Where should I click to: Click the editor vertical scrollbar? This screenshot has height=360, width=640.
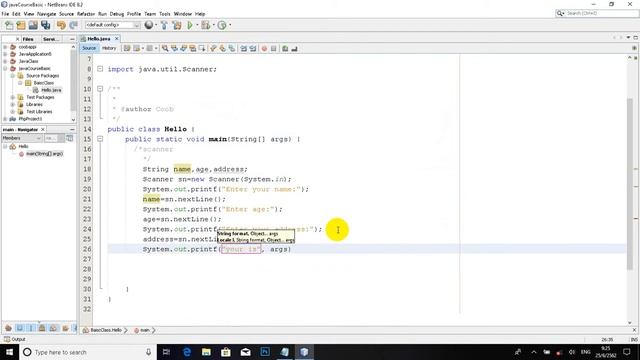(x=631, y=184)
